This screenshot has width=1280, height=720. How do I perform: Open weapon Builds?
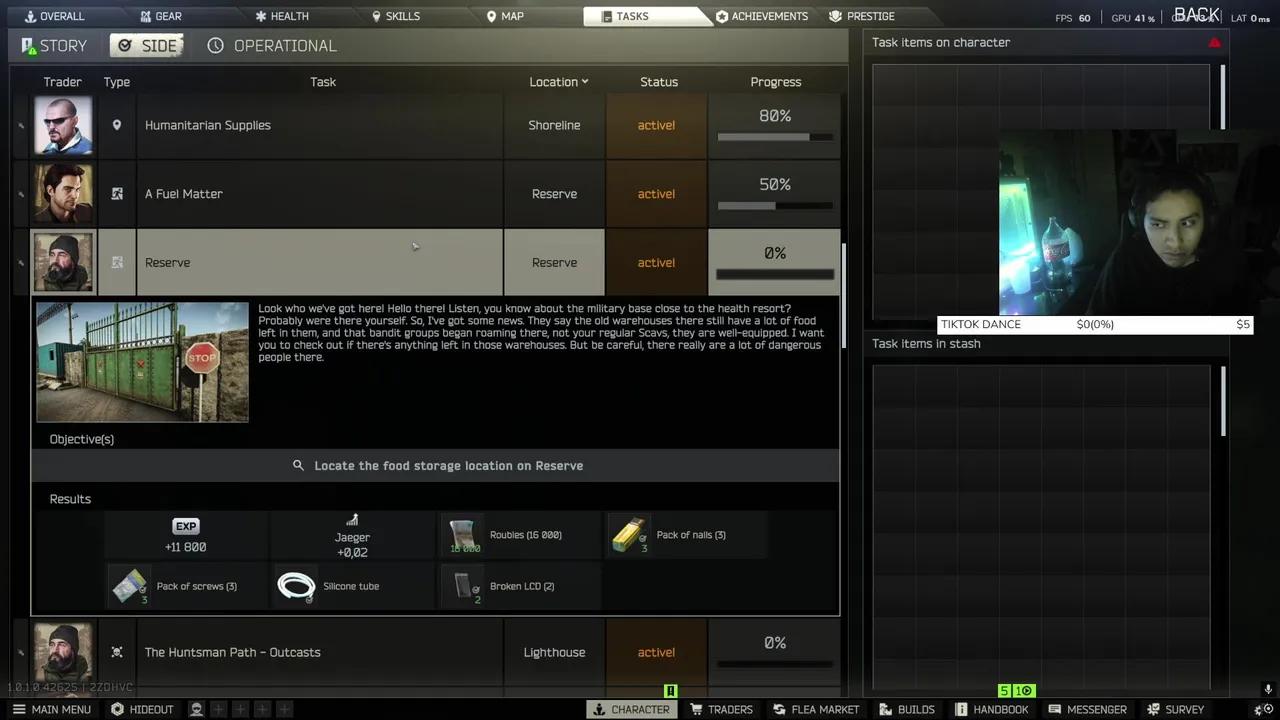[x=907, y=709]
